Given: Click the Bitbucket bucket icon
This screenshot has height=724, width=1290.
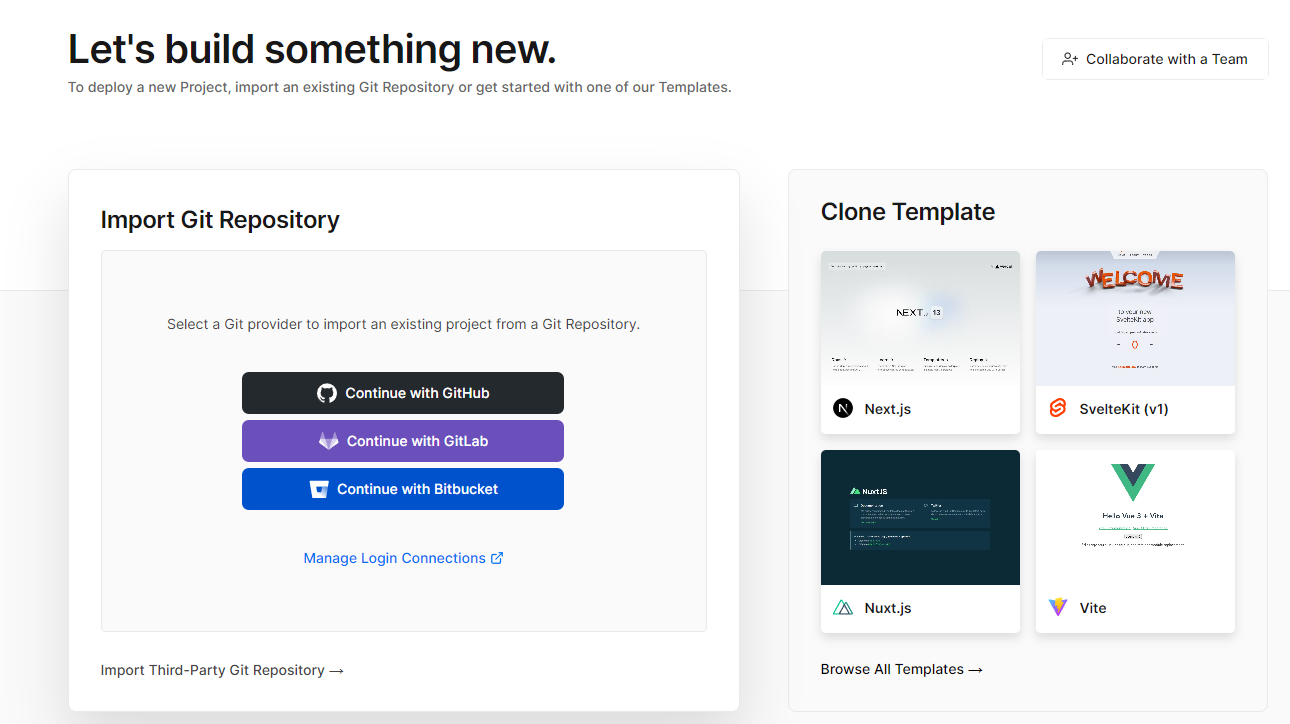Looking at the screenshot, I should [319, 489].
